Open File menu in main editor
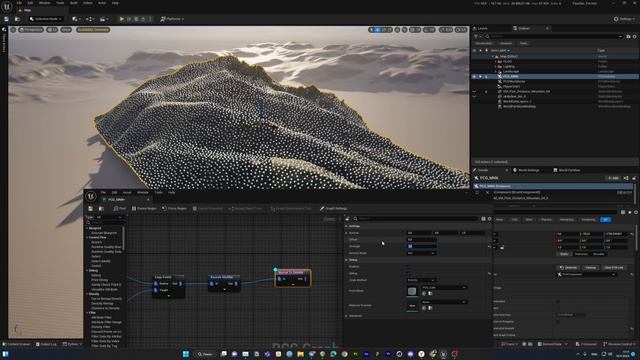This screenshot has height=360, width=640. [x=19, y=3]
